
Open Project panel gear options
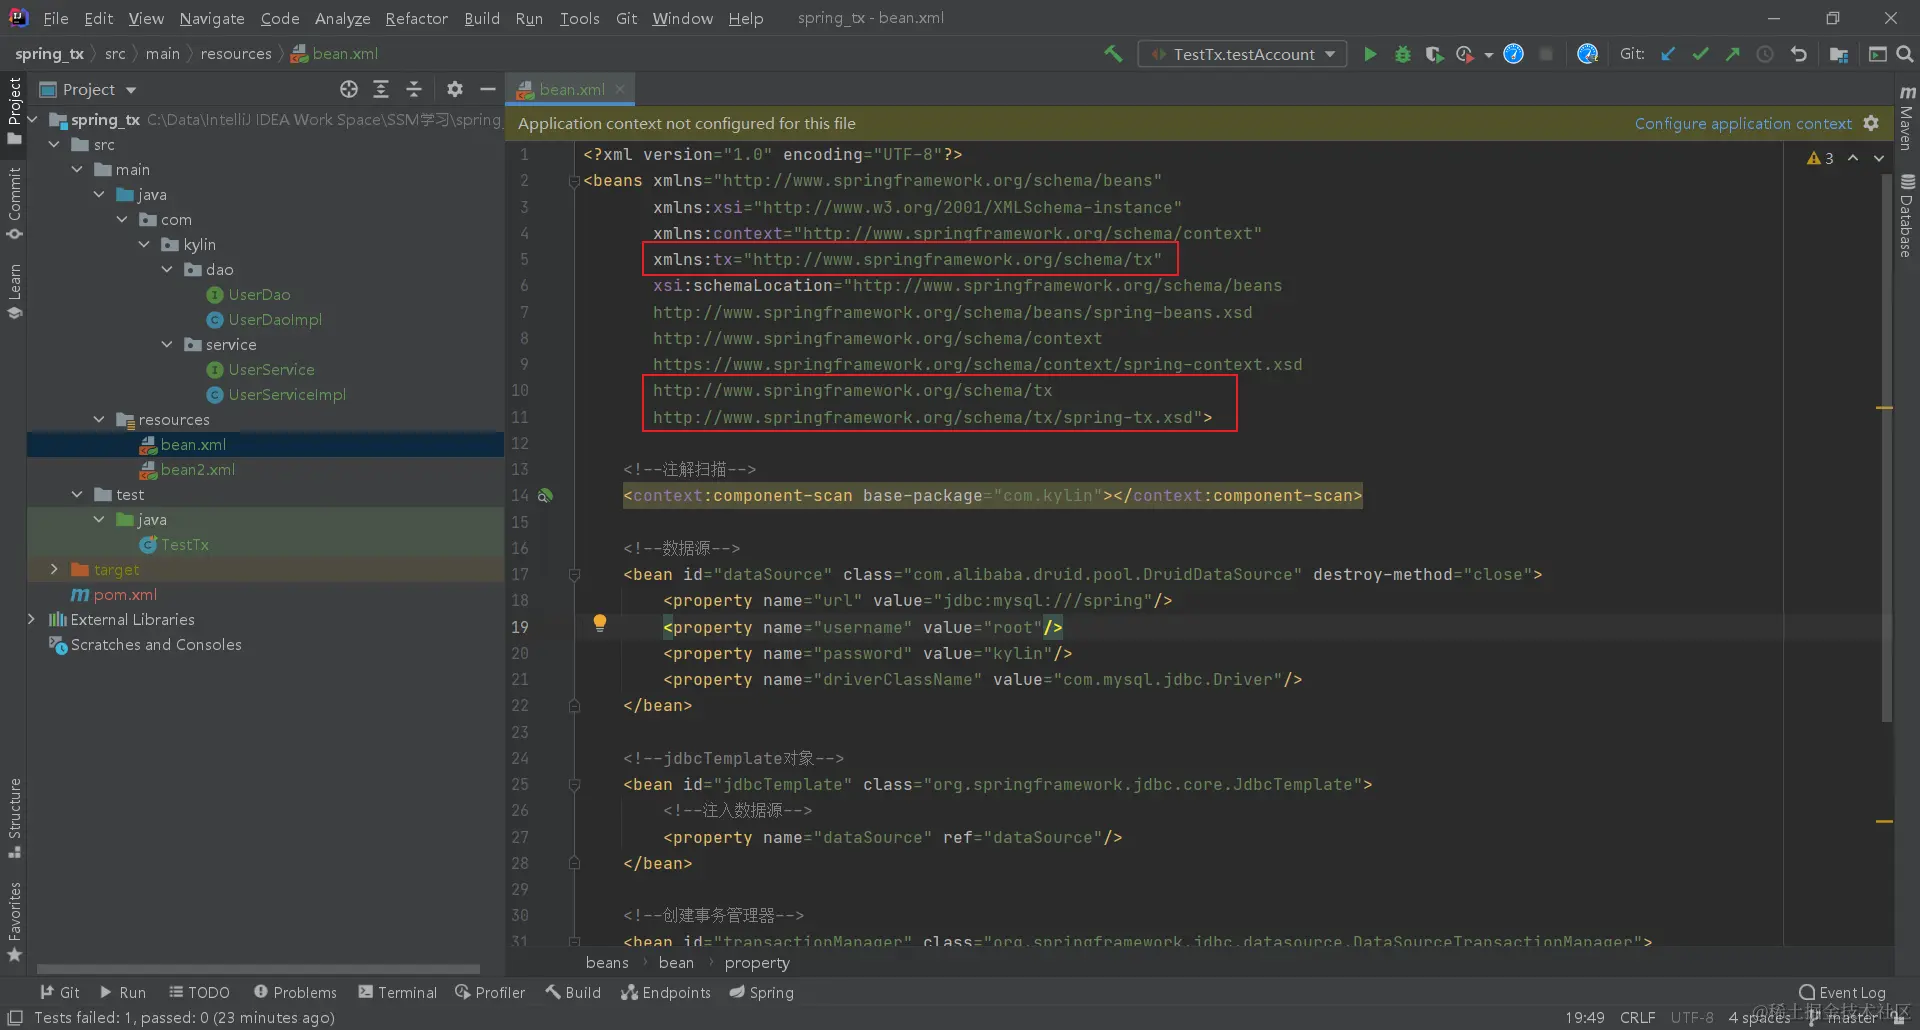(455, 89)
